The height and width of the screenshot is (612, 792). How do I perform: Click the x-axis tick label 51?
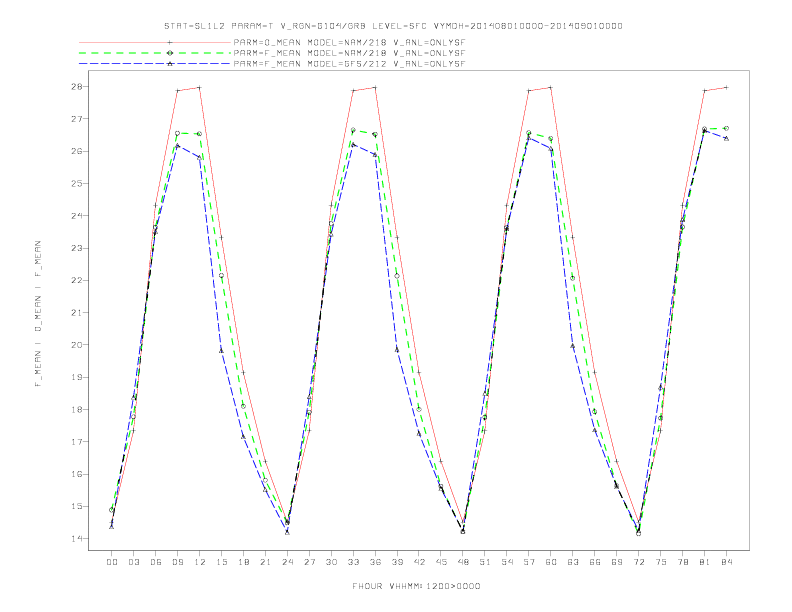click(485, 562)
